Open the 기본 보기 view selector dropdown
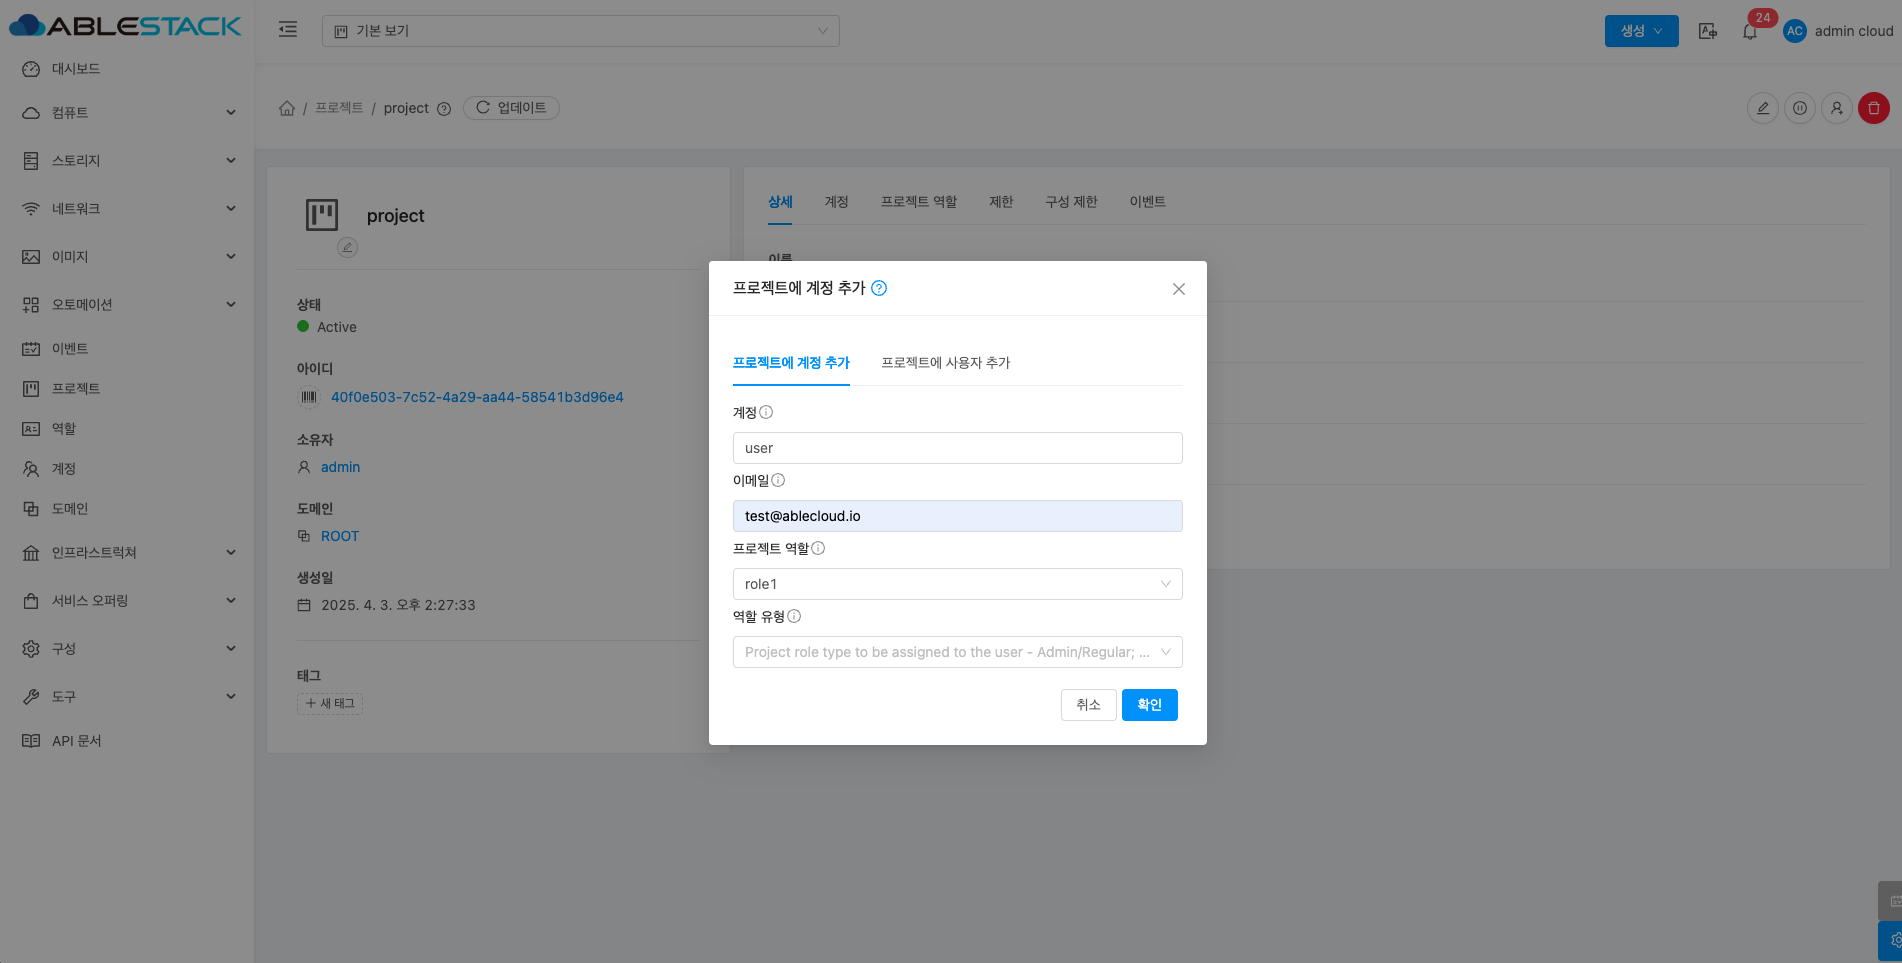The image size is (1902, 963). coord(580,31)
